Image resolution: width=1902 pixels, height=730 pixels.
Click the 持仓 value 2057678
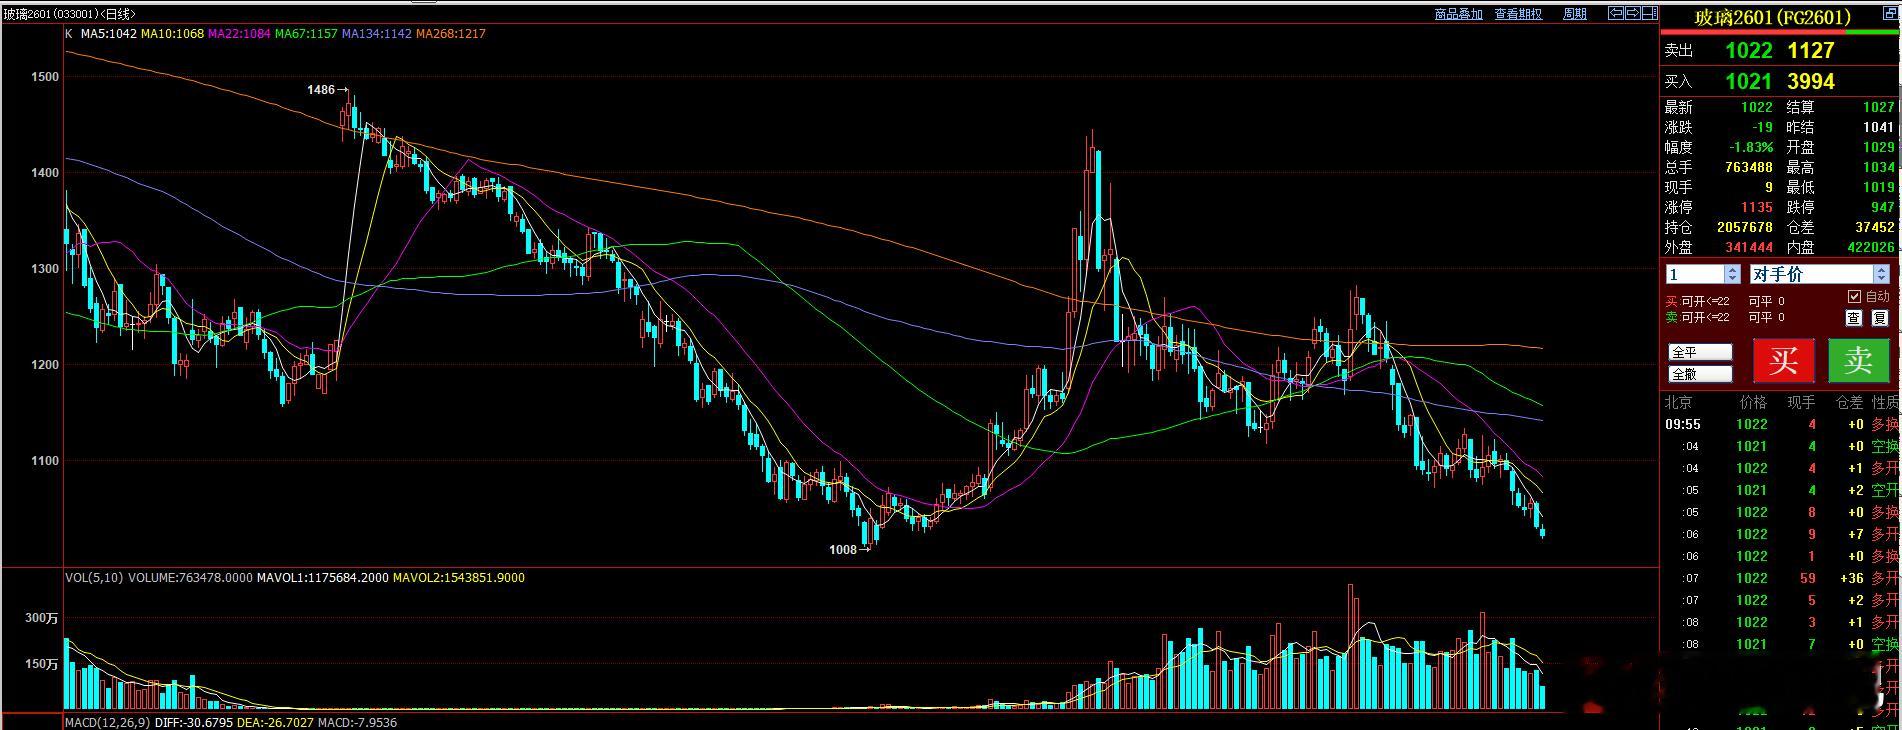coord(1745,227)
